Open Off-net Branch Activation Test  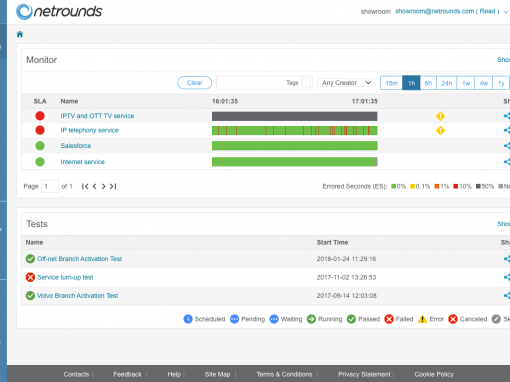pos(80,259)
